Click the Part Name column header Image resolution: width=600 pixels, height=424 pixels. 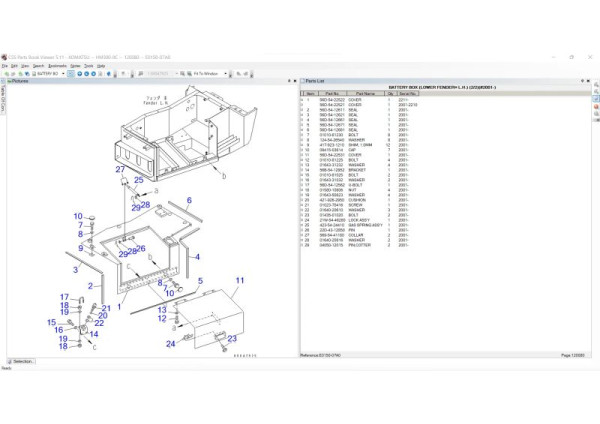tap(368, 94)
